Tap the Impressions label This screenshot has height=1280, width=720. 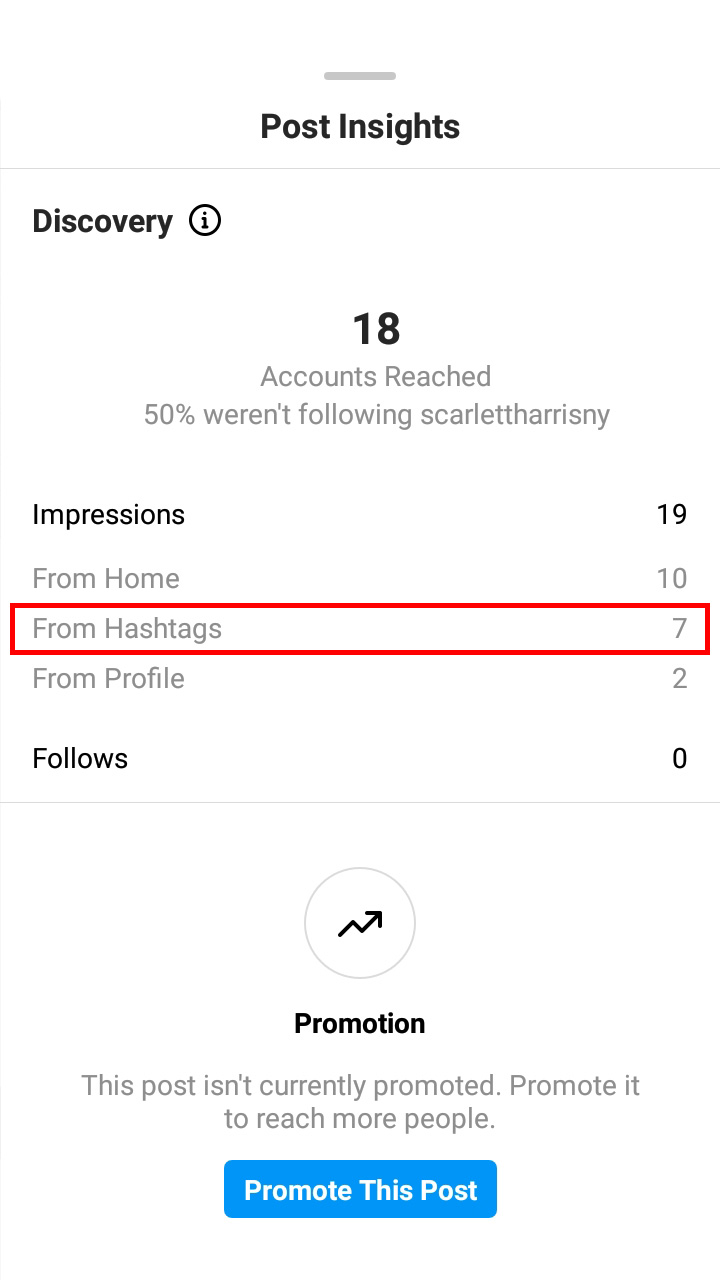[108, 514]
